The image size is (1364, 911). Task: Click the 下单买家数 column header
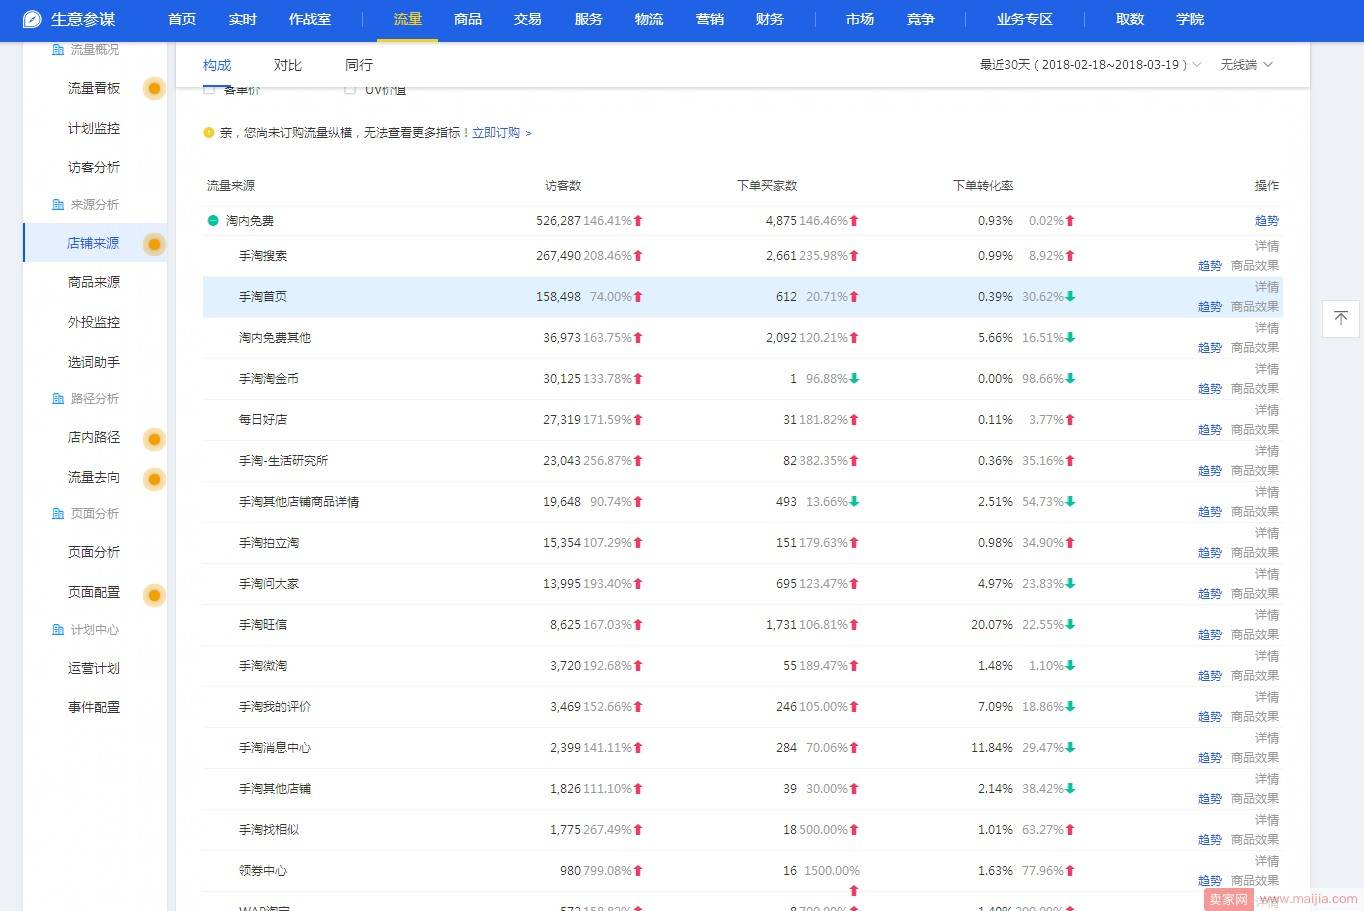767,186
